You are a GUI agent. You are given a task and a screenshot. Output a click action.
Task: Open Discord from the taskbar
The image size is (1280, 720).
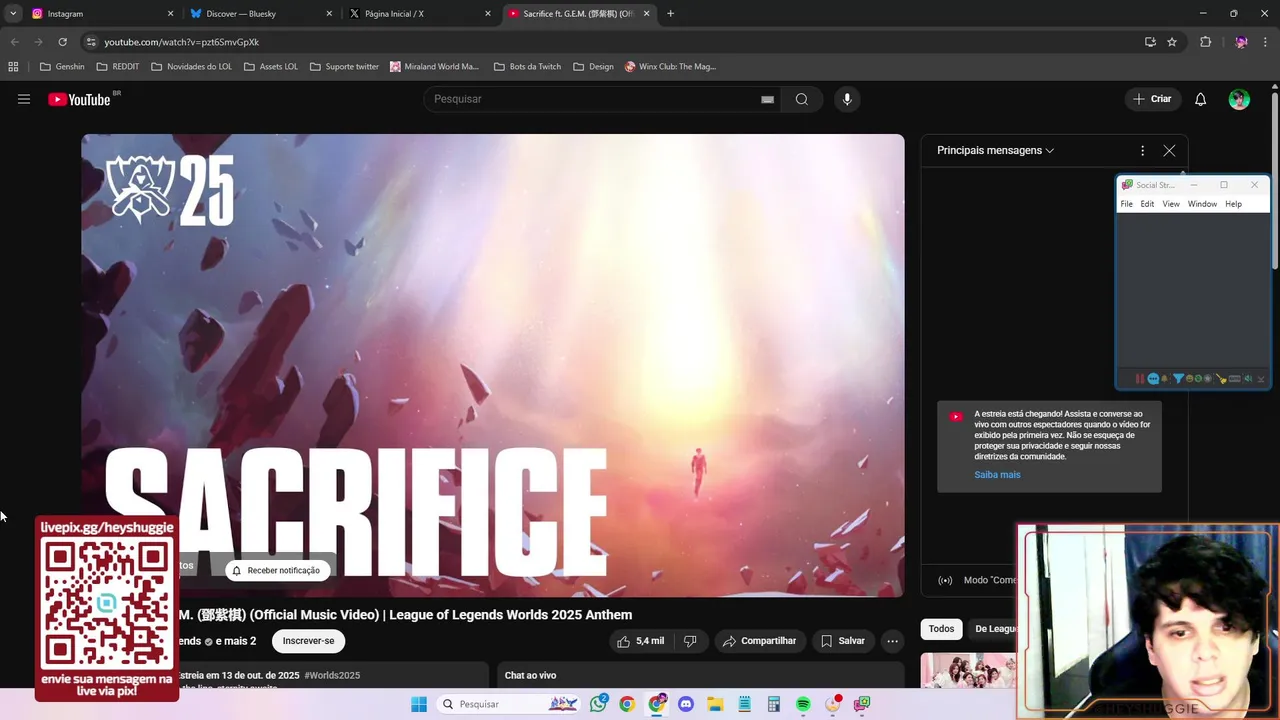pyautogui.click(x=685, y=704)
